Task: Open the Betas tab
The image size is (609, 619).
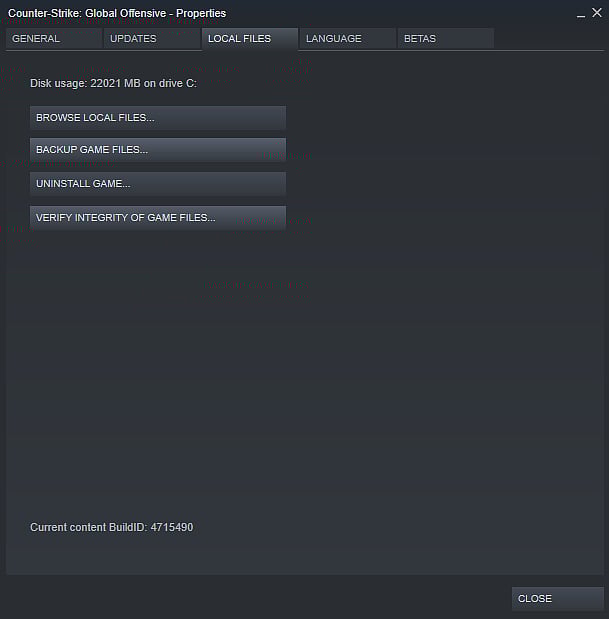Action: [446, 39]
